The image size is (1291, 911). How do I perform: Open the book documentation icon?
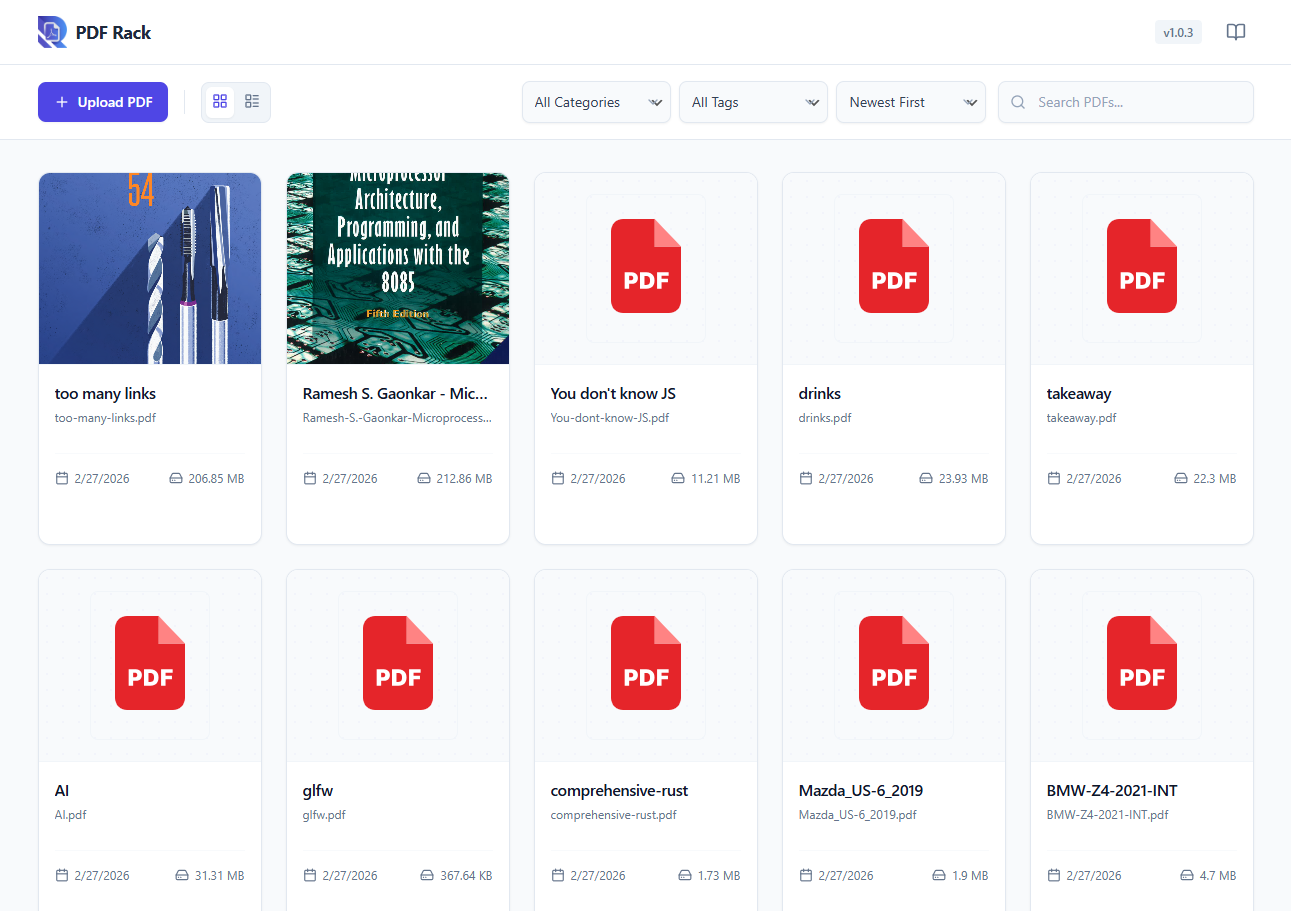click(1236, 32)
